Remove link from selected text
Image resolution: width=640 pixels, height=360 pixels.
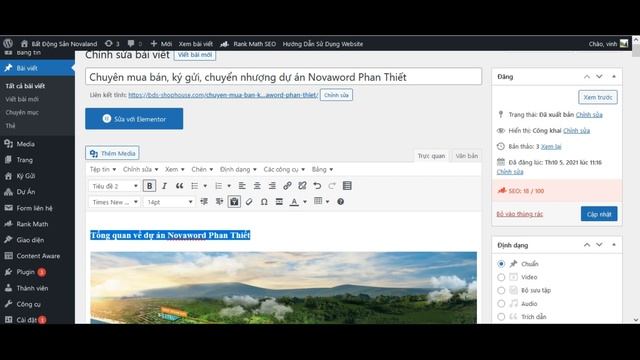(302, 186)
